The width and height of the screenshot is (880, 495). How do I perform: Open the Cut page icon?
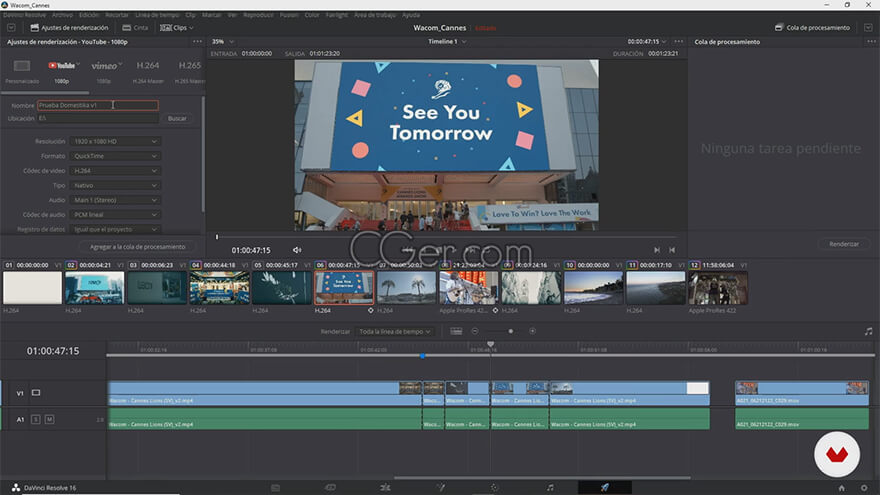(x=330, y=488)
